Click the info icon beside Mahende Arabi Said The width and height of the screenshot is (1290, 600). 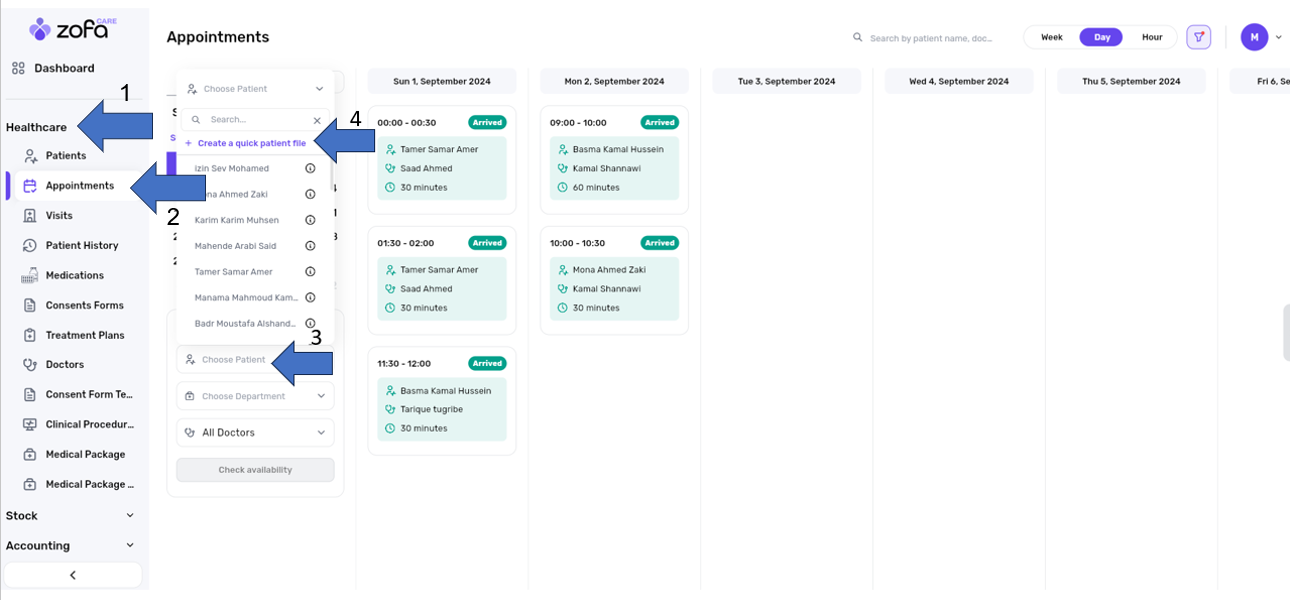[310, 246]
